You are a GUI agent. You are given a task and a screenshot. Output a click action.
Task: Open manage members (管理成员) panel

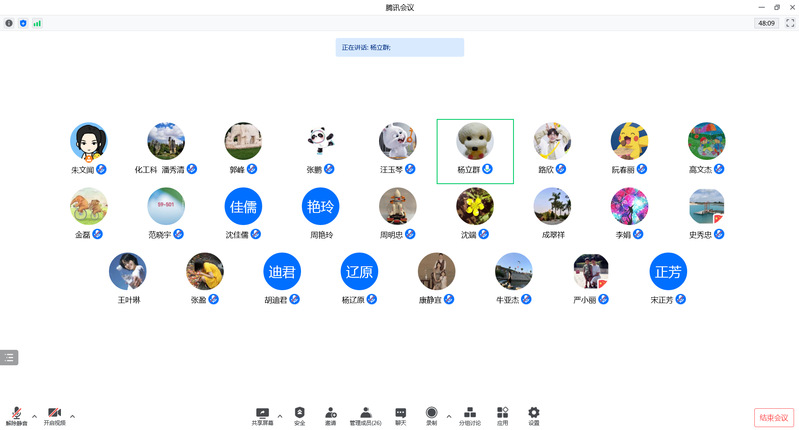click(x=365, y=416)
